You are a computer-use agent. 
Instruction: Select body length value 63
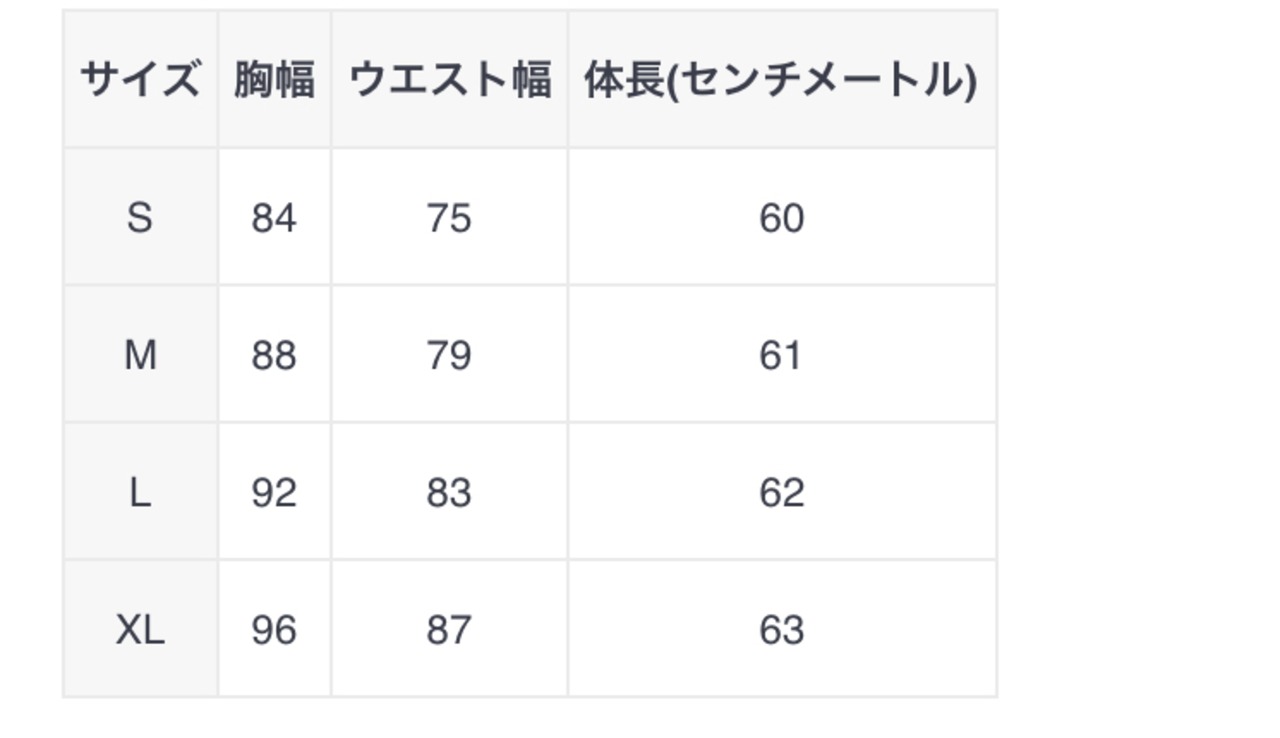781,629
